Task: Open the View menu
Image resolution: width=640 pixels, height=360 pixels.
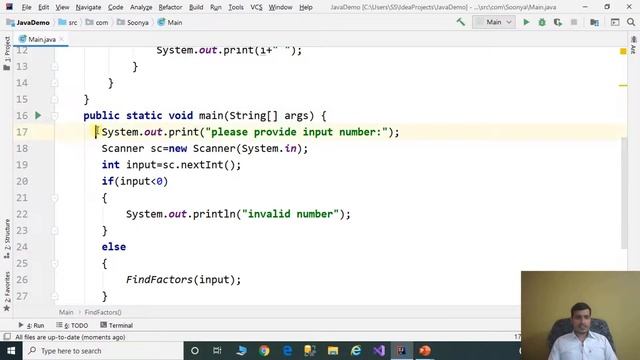Action: 62,7
